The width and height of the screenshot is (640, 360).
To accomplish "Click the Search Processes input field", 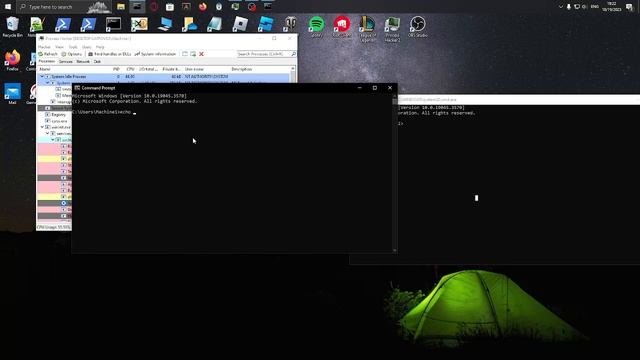I will click(x=263, y=54).
